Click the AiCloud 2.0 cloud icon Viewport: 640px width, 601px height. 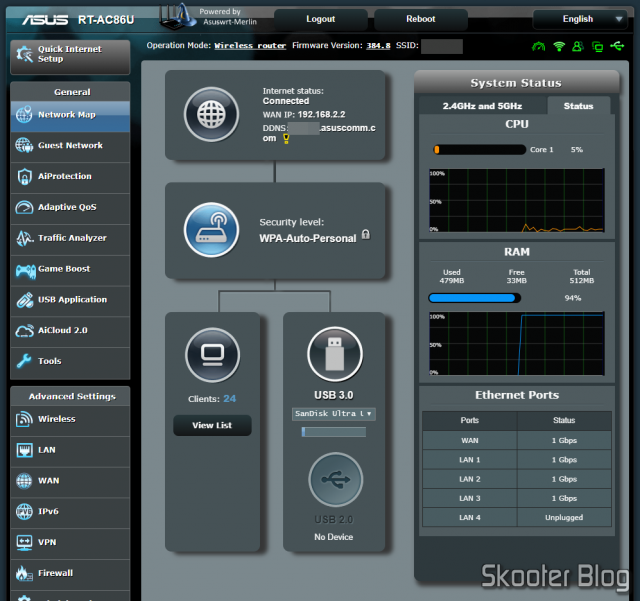pos(24,331)
